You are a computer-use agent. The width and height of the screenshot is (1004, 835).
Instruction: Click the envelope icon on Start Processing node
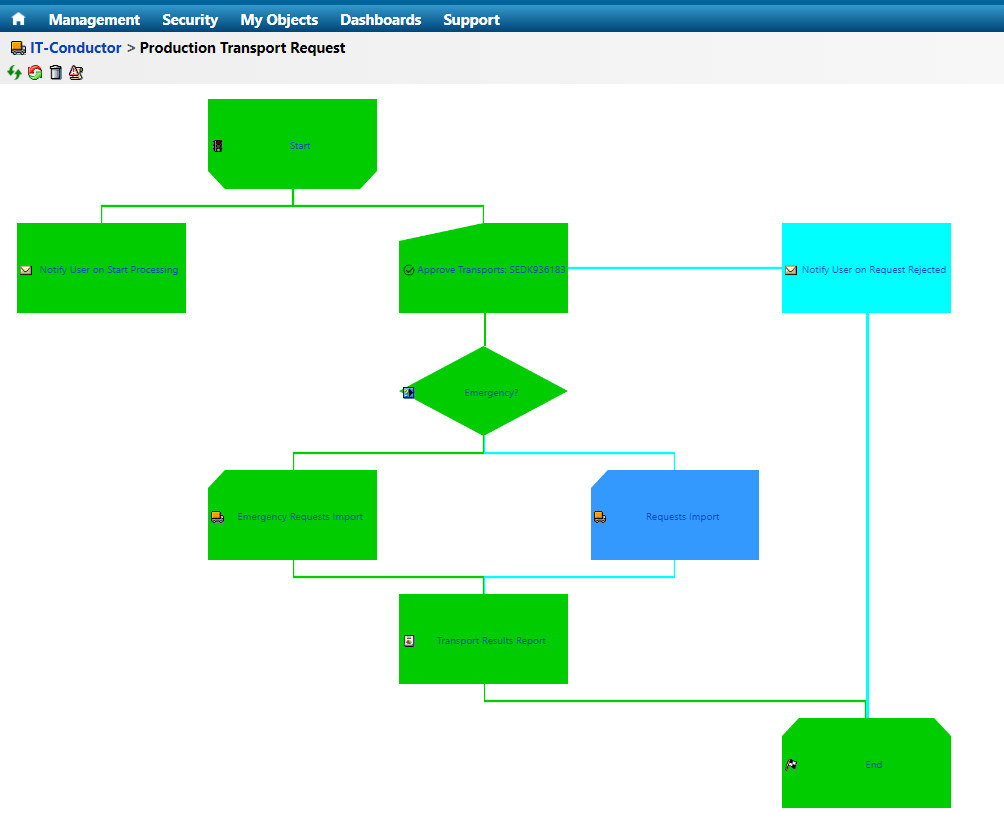pos(26,270)
